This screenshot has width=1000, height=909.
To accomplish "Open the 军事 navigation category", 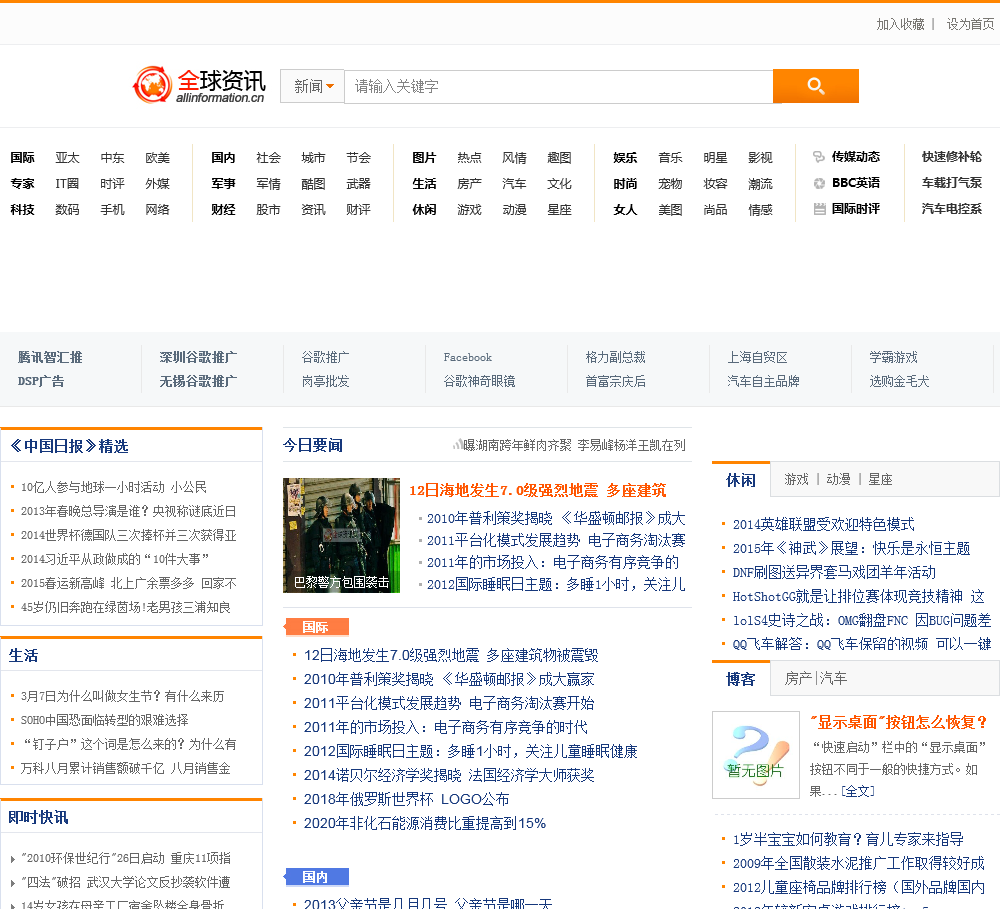I will tap(223, 184).
